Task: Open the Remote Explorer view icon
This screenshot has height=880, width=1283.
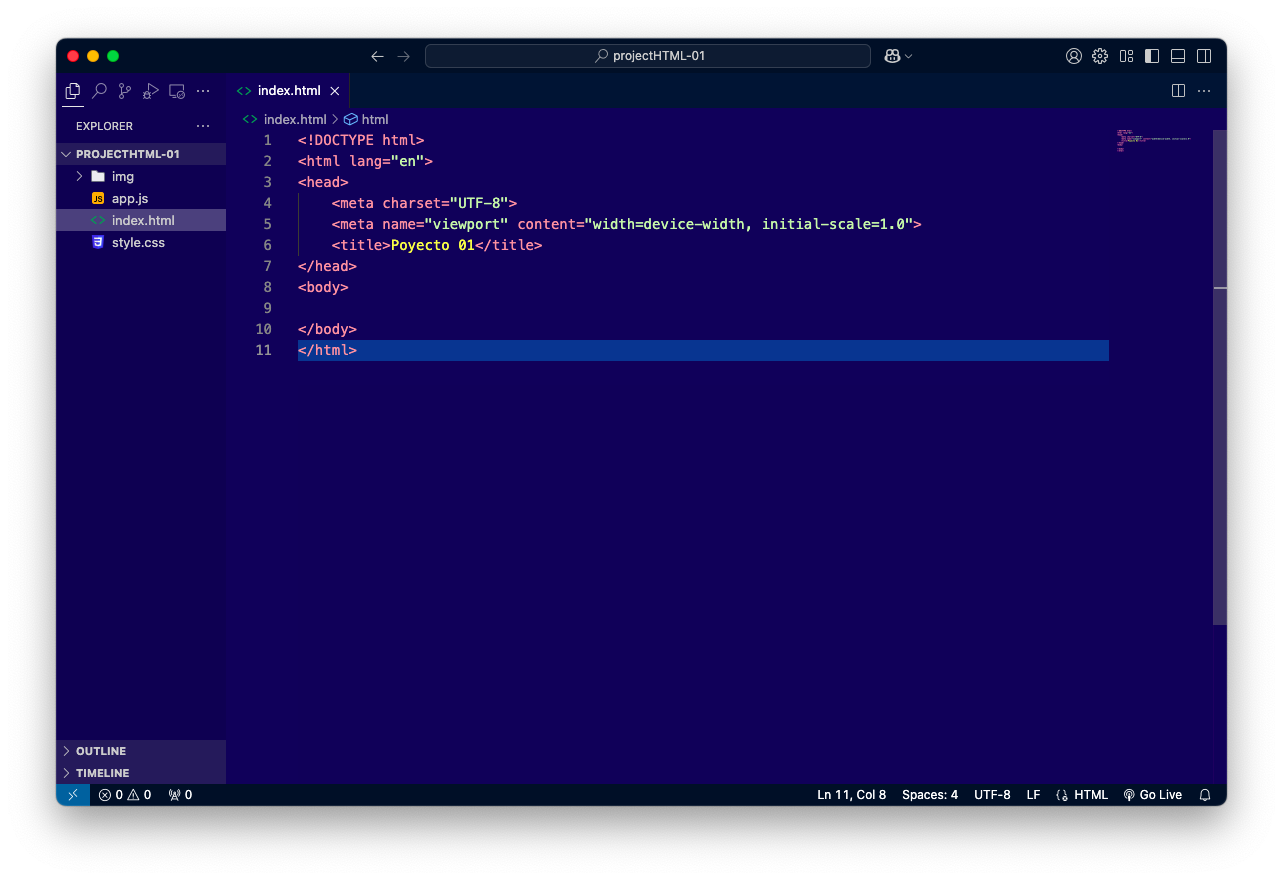Action: point(177,91)
